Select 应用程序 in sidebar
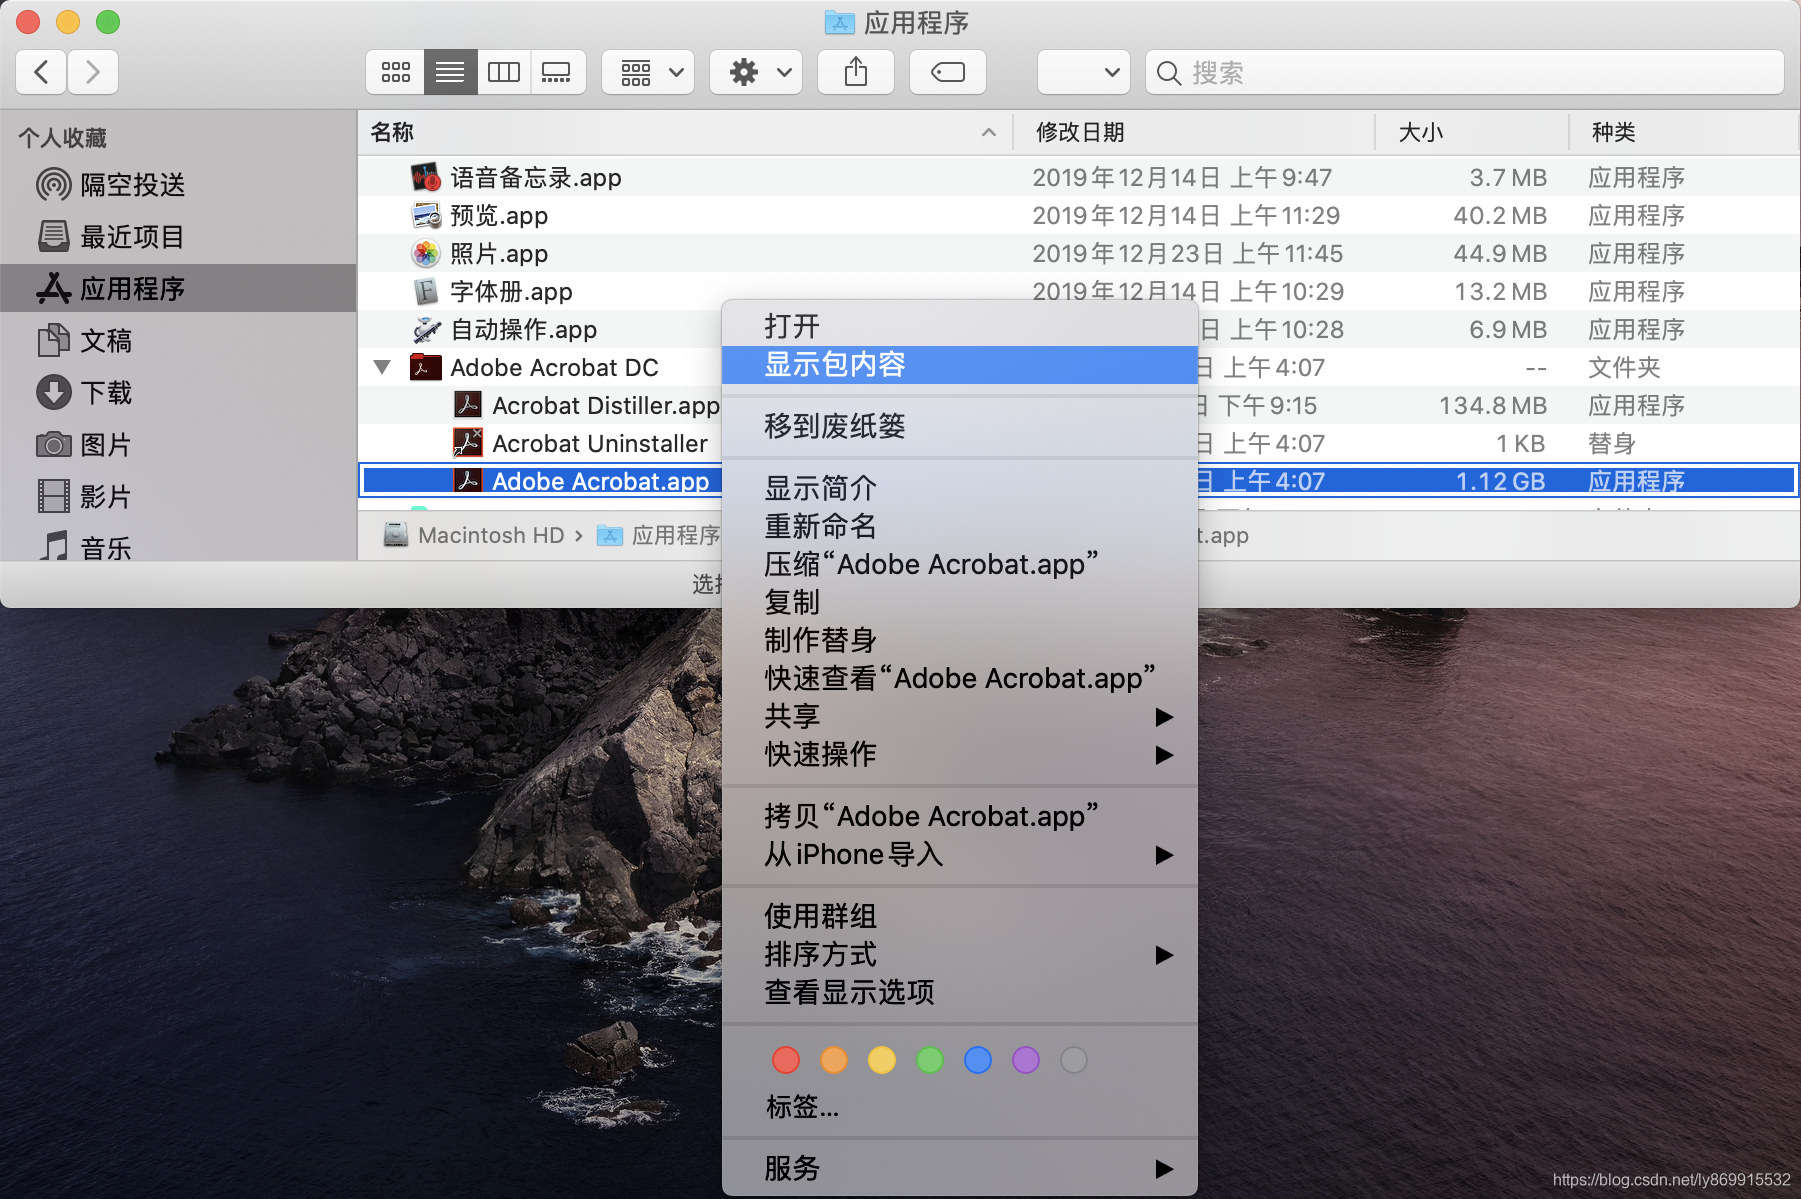 178,289
